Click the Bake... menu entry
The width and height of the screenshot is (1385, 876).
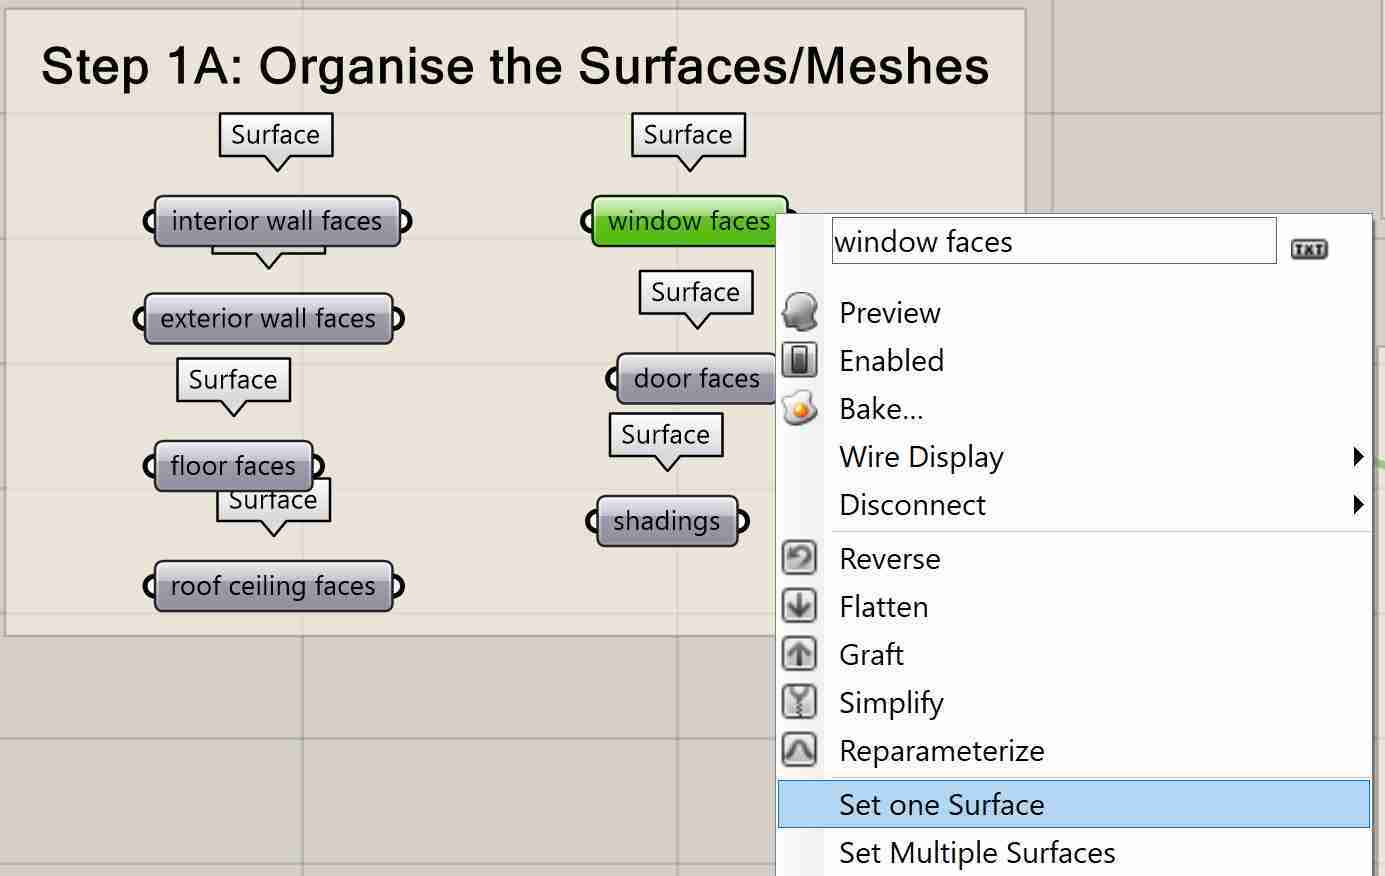point(881,409)
